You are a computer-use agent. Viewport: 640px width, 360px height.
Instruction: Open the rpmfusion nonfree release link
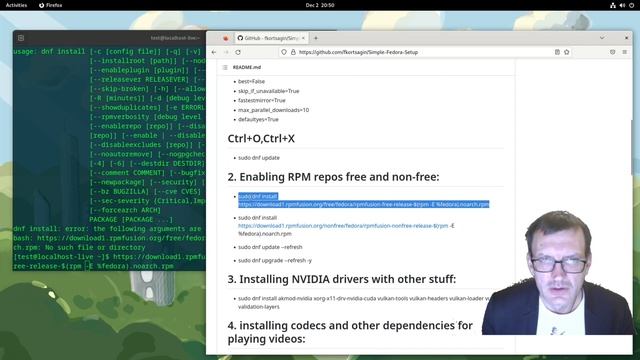coord(343,226)
